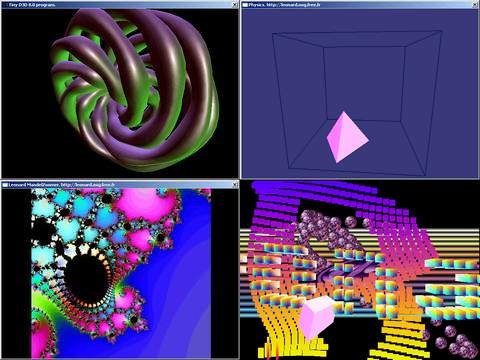Click the Physics window system icon
Image resolution: width=480 pixels, height=360 pixels.
(x=245, y=5)
